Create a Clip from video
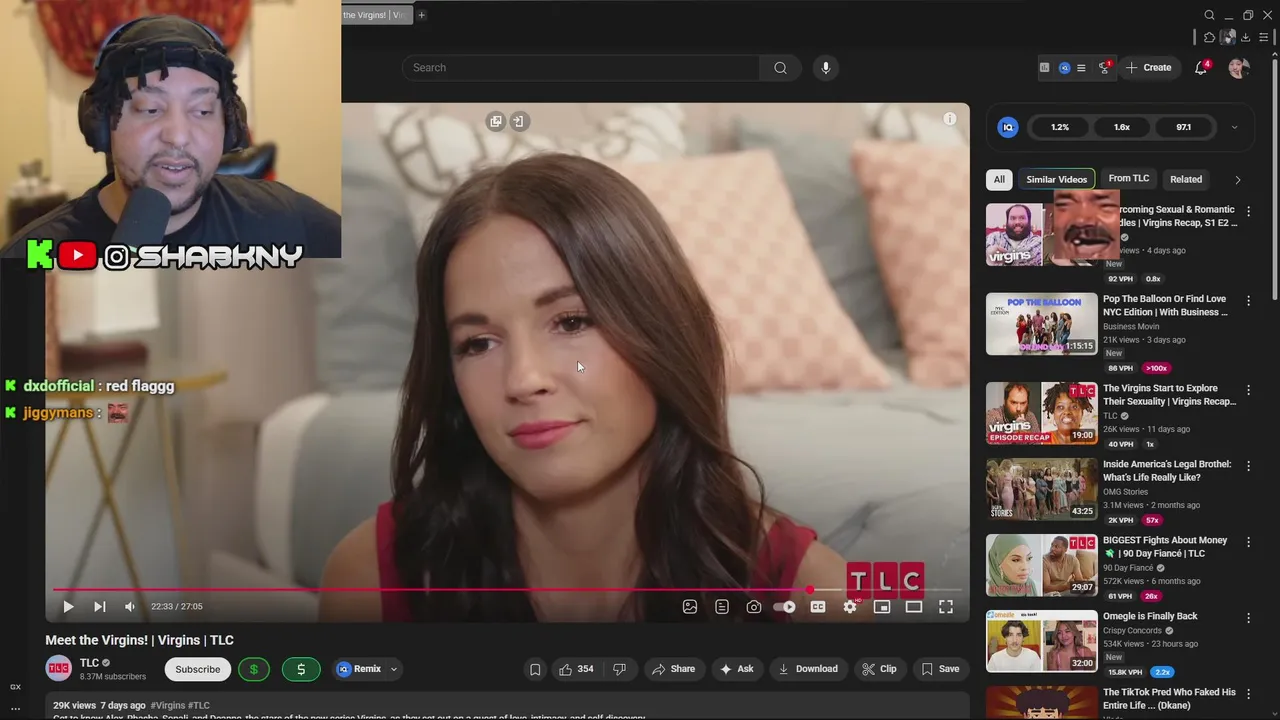The image size is (1280, 720). tap(879, 669)
